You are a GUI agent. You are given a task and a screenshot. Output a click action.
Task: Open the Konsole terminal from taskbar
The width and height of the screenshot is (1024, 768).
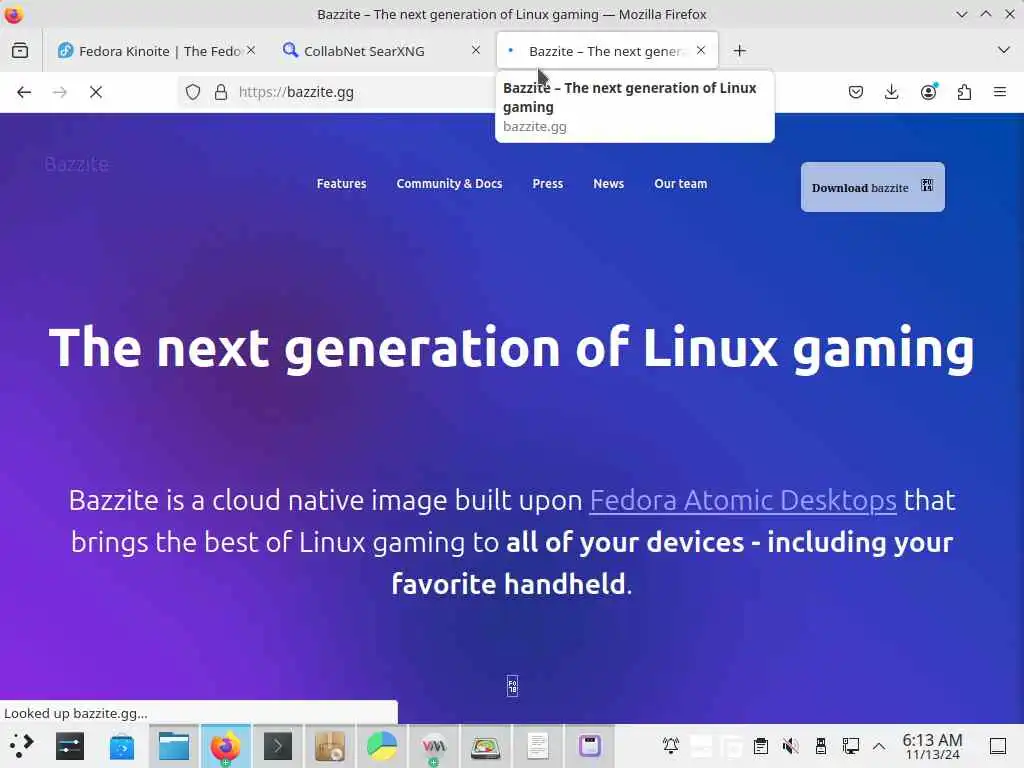pos(278,746)
